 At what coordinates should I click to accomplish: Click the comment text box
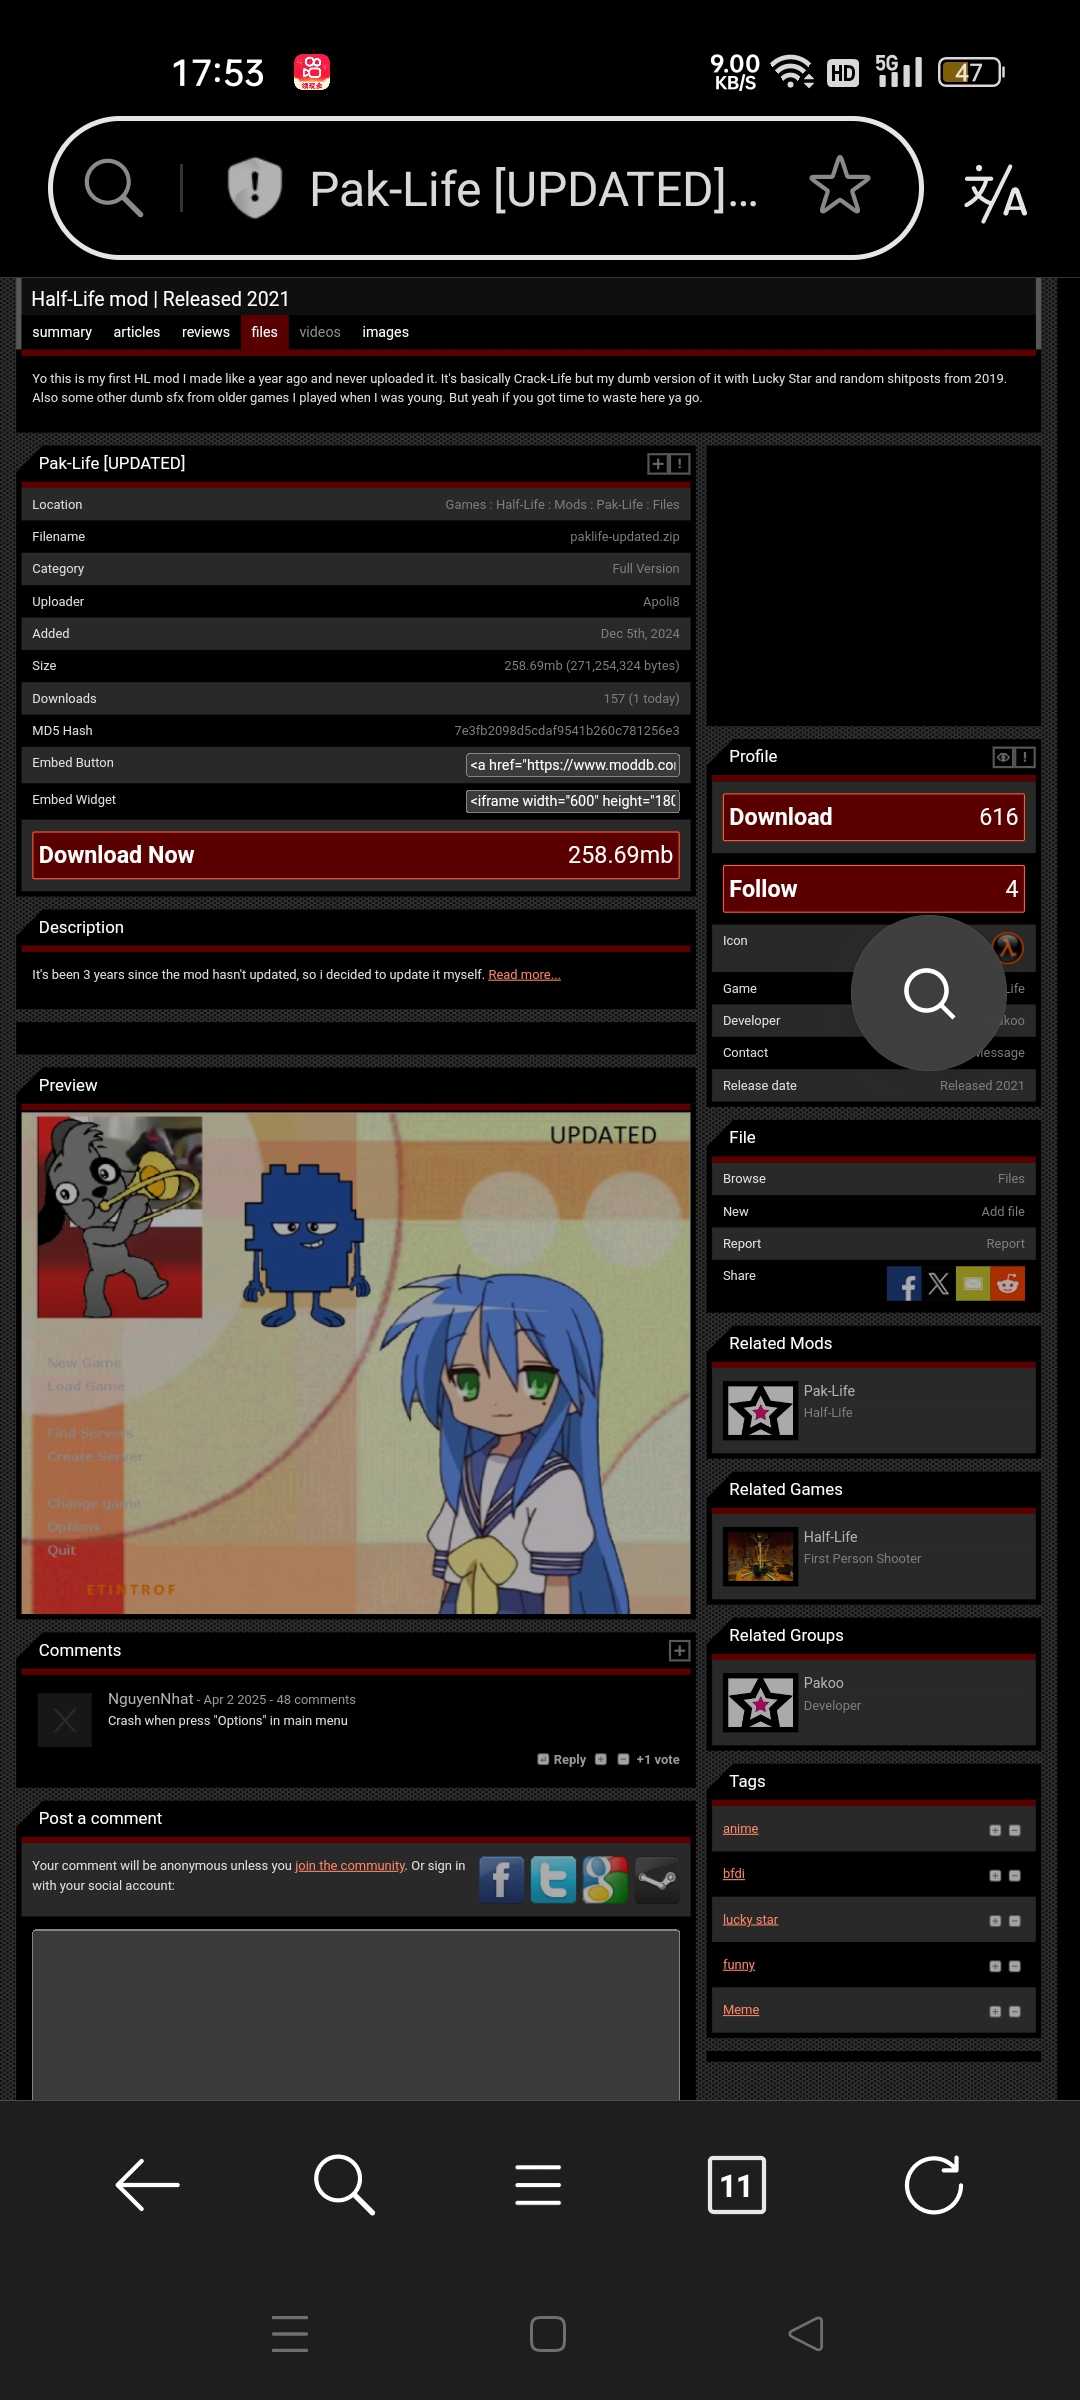coord(355,2015)
